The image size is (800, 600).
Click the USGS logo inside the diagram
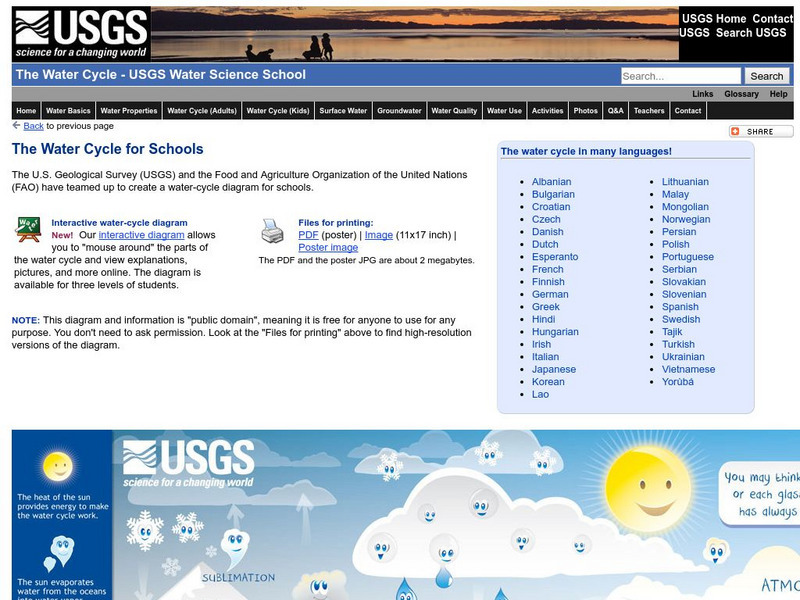click(x=188, y=464)
